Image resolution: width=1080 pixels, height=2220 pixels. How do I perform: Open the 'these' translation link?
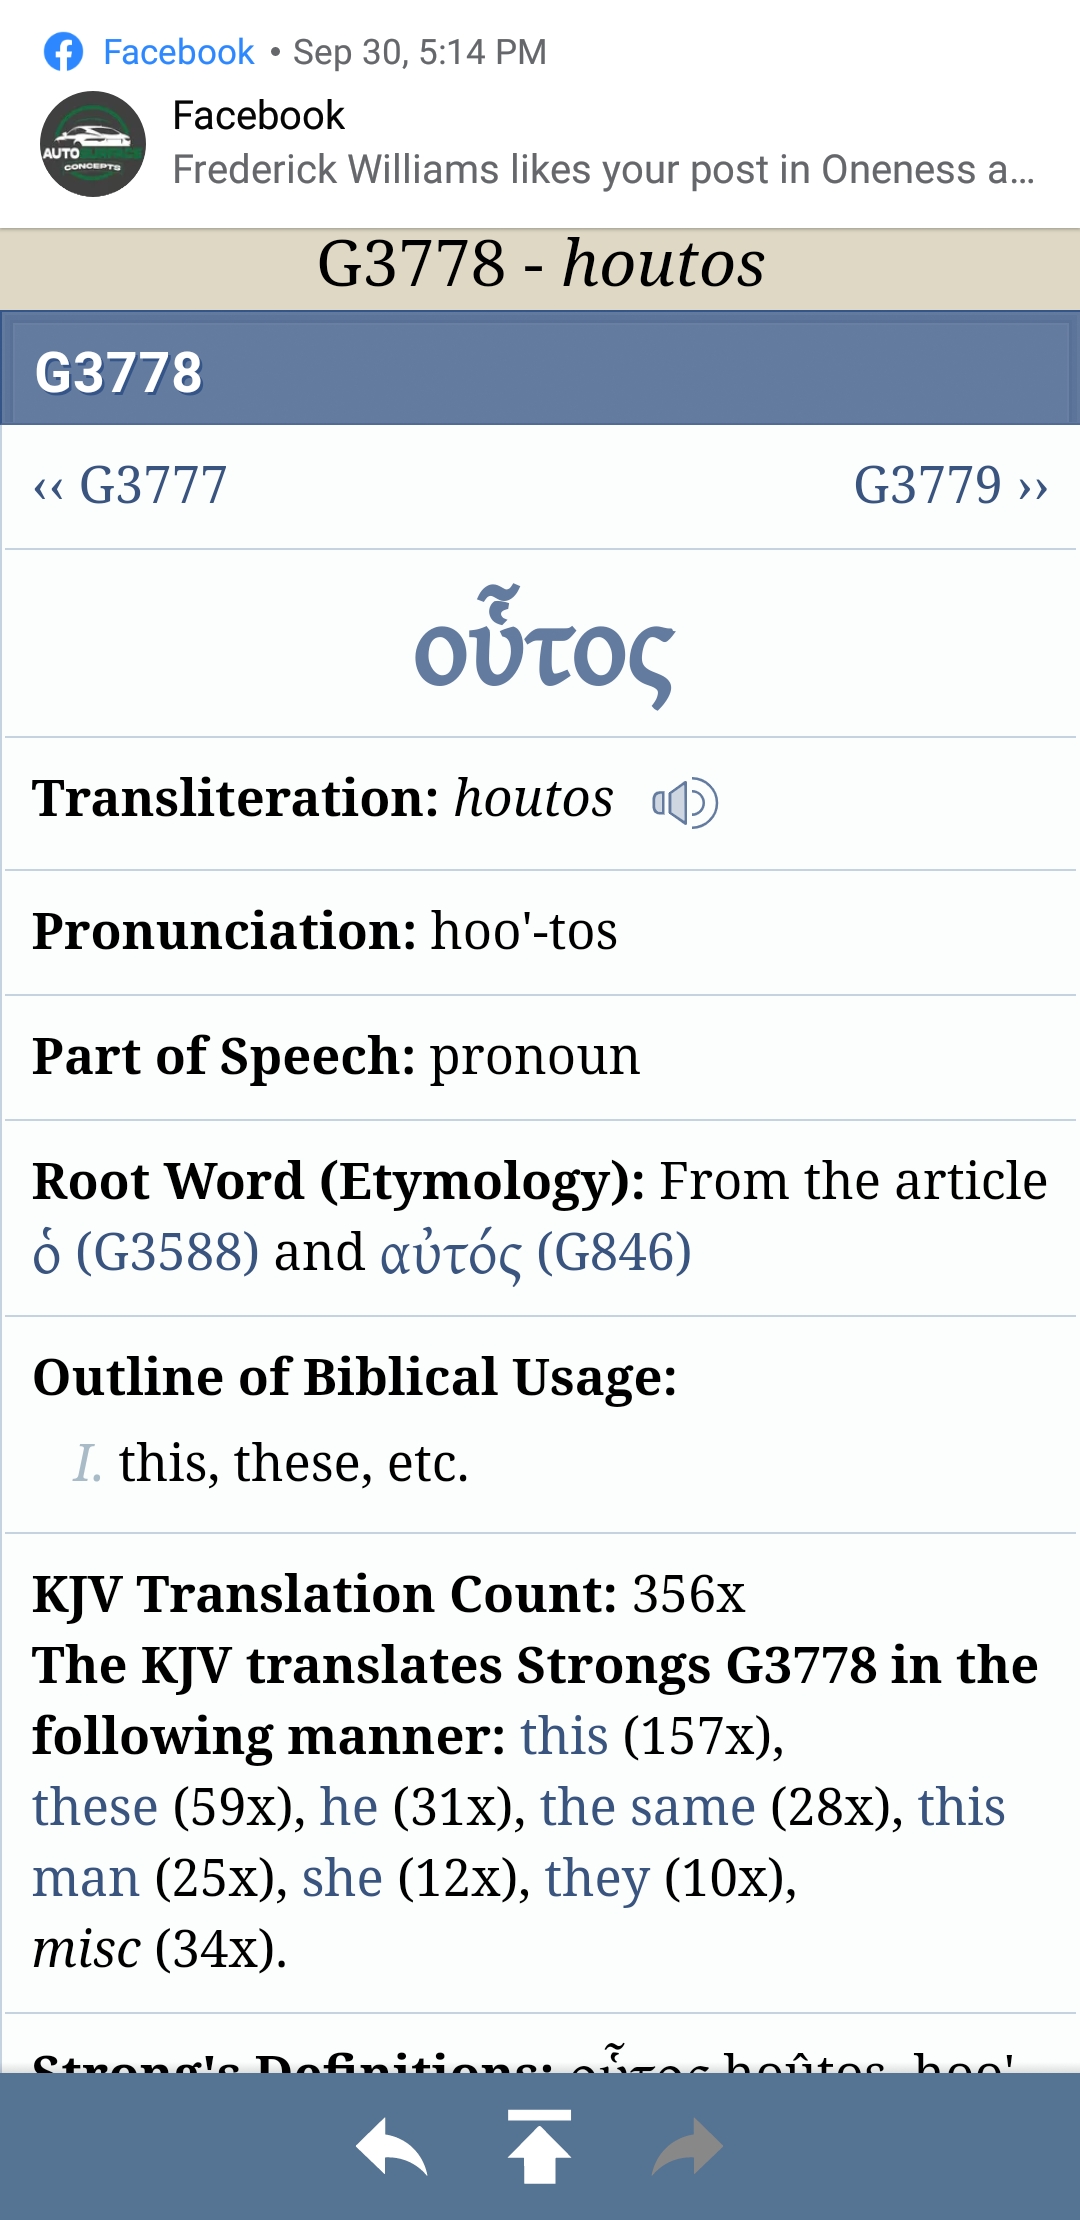coord(95,1807)
